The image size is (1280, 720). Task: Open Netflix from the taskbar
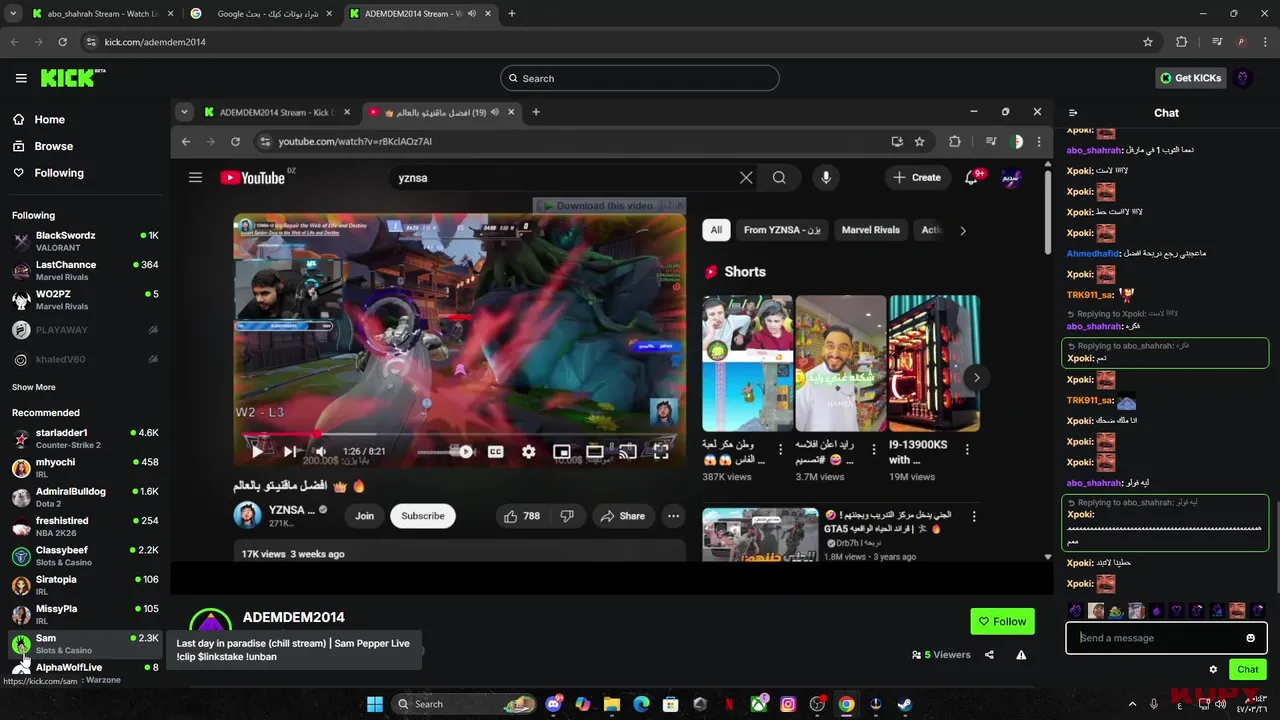[x=729, y=704]
